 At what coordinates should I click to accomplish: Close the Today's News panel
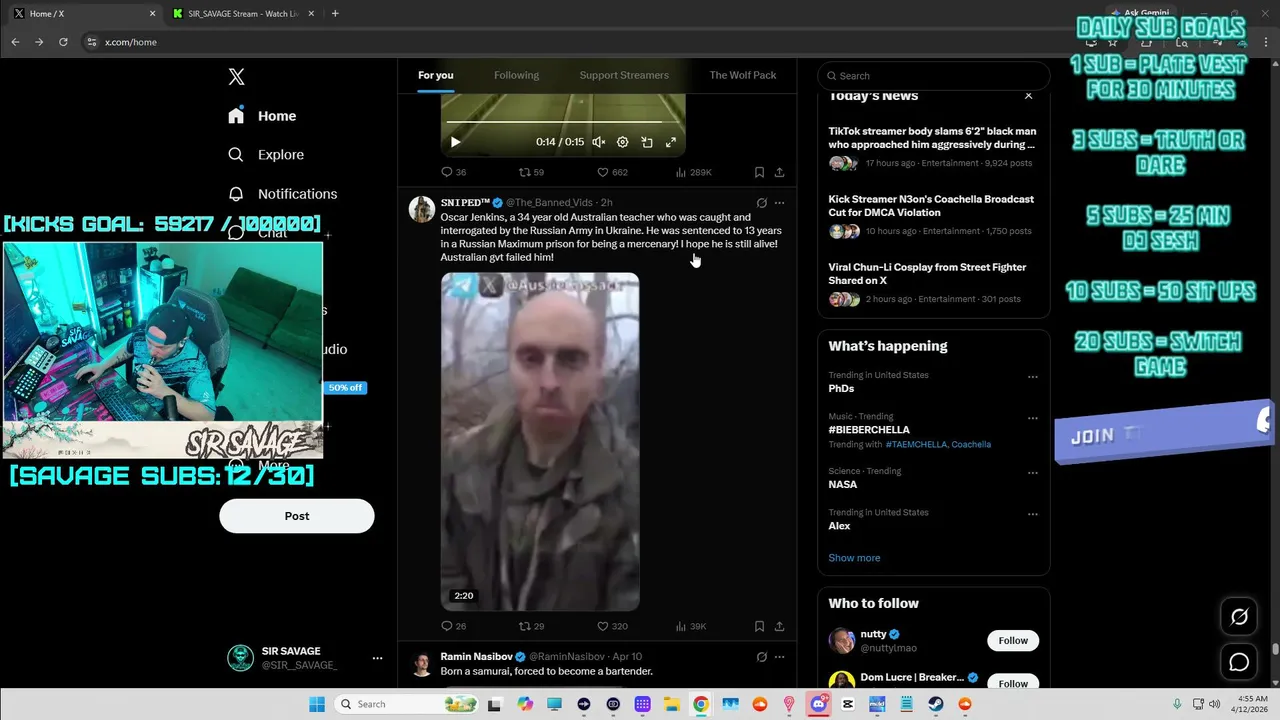click(1028, 96)
